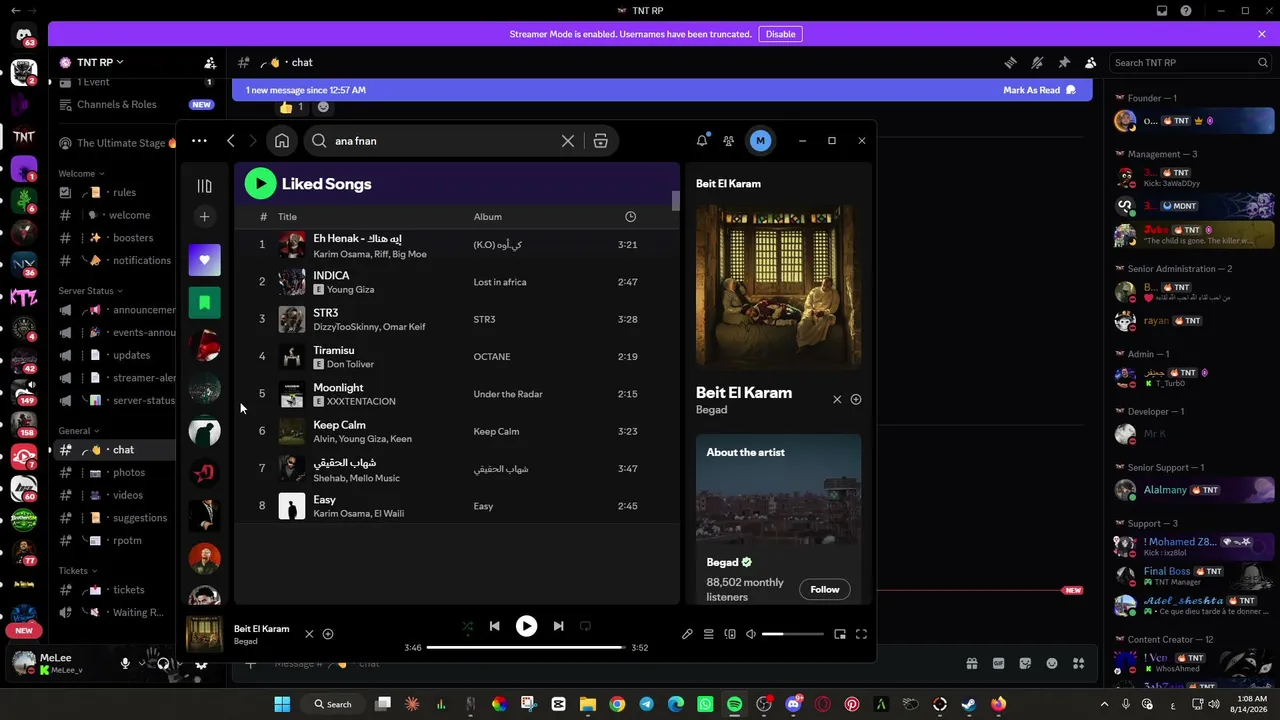
Task: Open Windows Start menu
Action: point(282,704)
